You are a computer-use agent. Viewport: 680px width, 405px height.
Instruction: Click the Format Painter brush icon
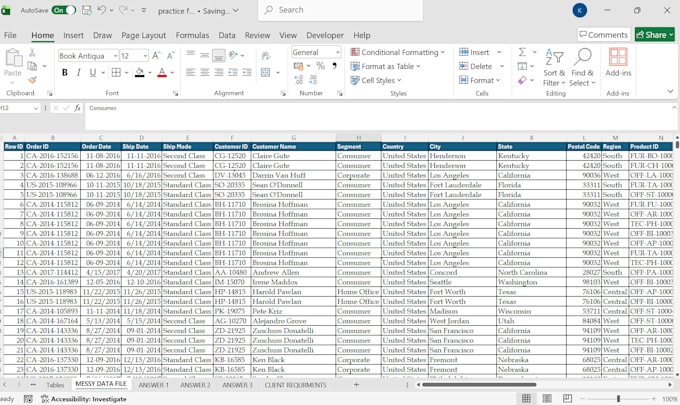click(x=32, y=80)
